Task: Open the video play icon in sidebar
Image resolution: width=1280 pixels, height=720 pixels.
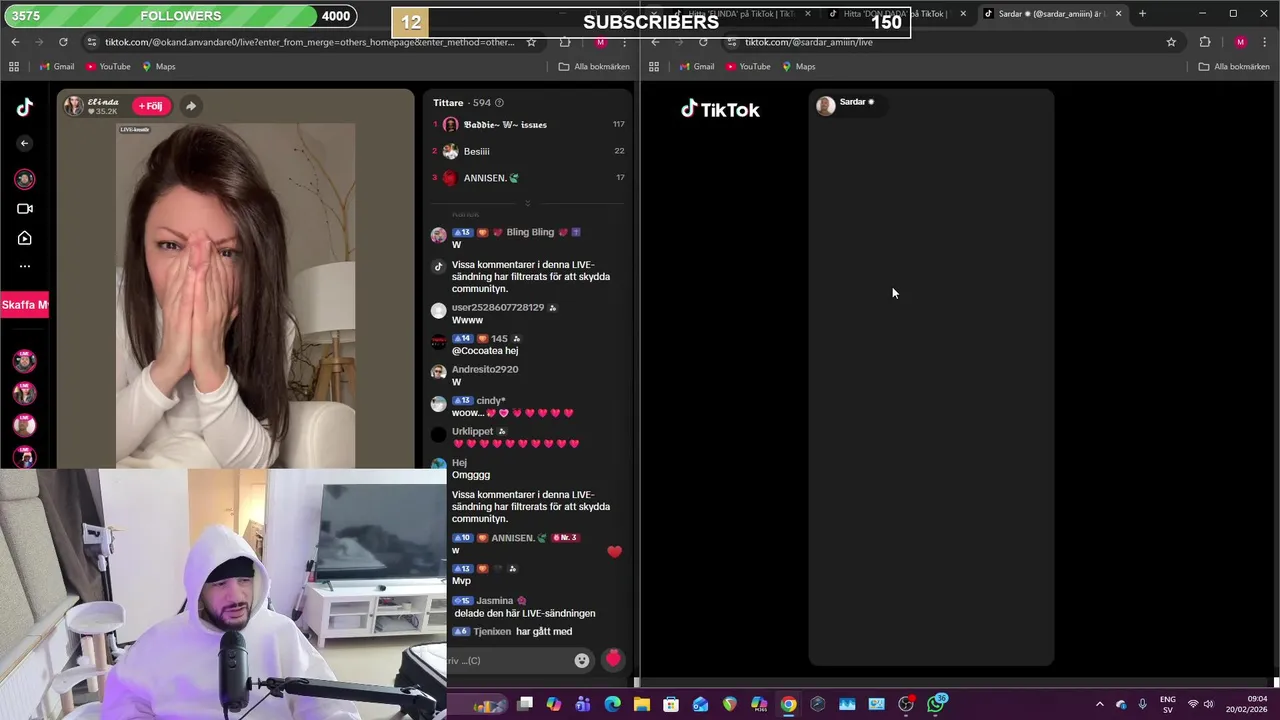Action: tap(25, 238)
